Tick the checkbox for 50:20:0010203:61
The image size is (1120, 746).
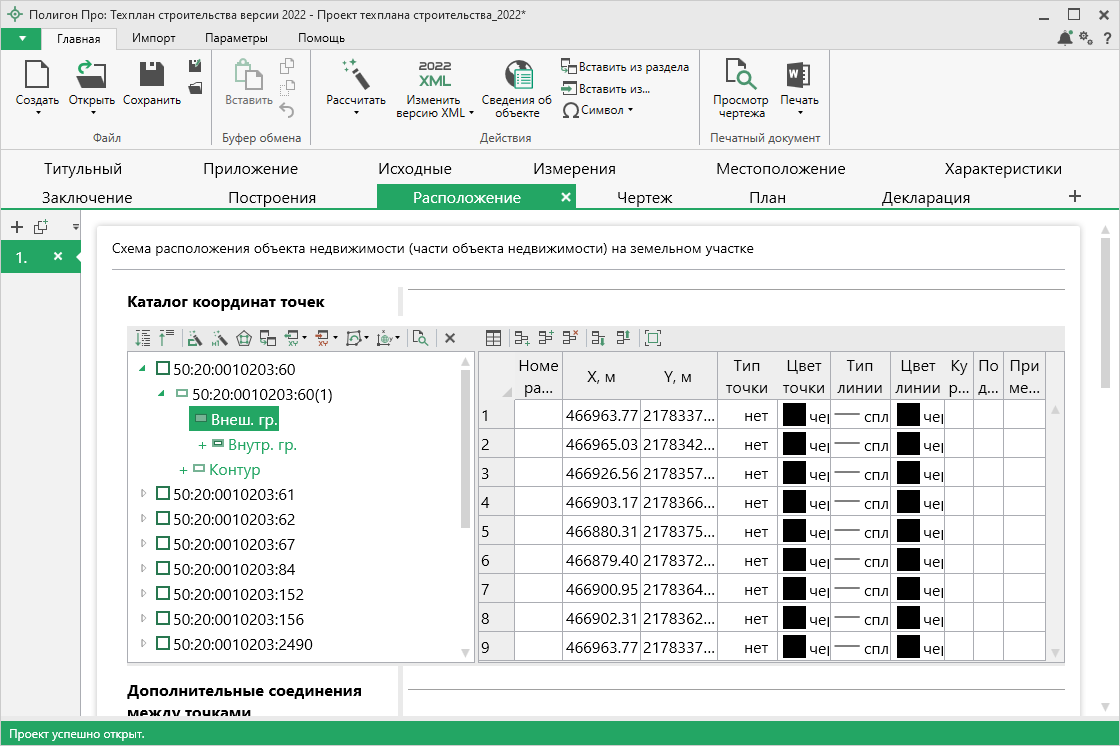(x=163, y=494)
